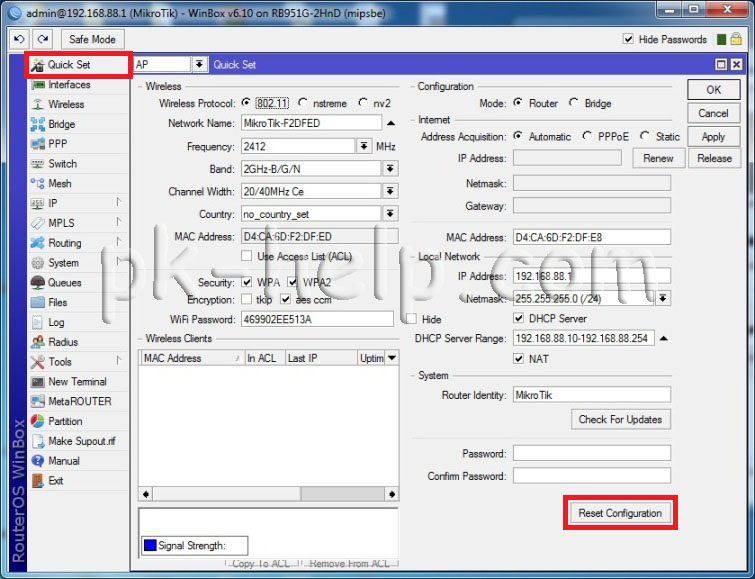Click the Quick Set sidebar icon
The height and width of the screenshot is (579, 755).
click(x=38, y=65)
